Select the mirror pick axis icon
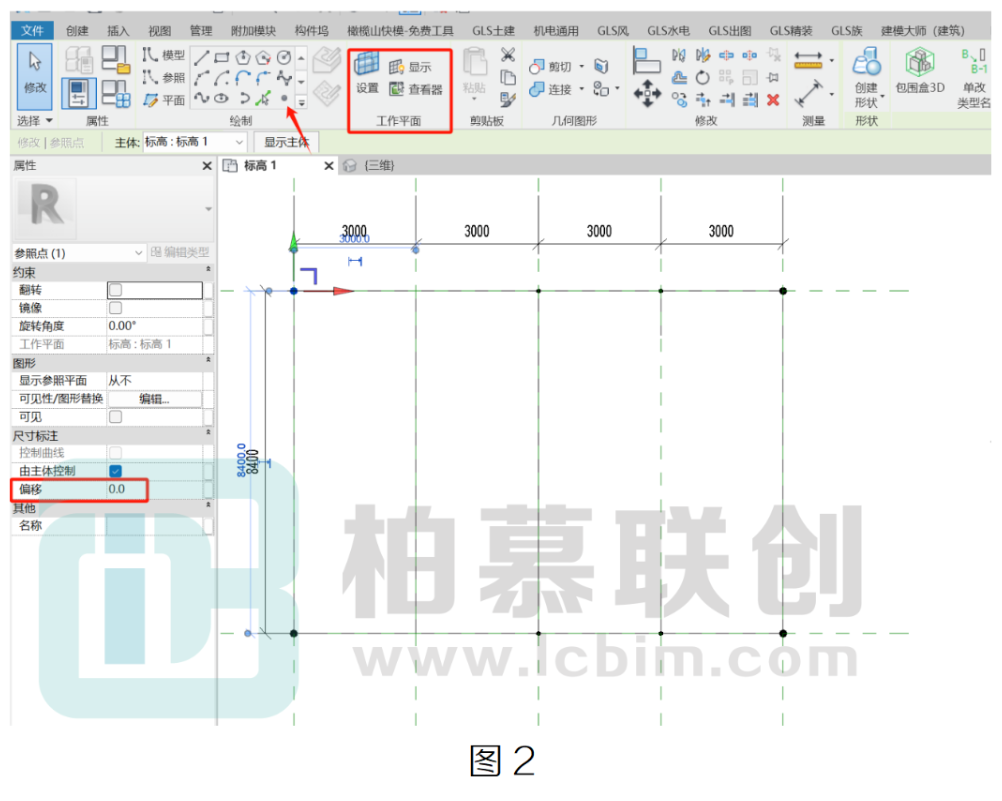This screenshot has height=801, width=1002. (679, 56)
